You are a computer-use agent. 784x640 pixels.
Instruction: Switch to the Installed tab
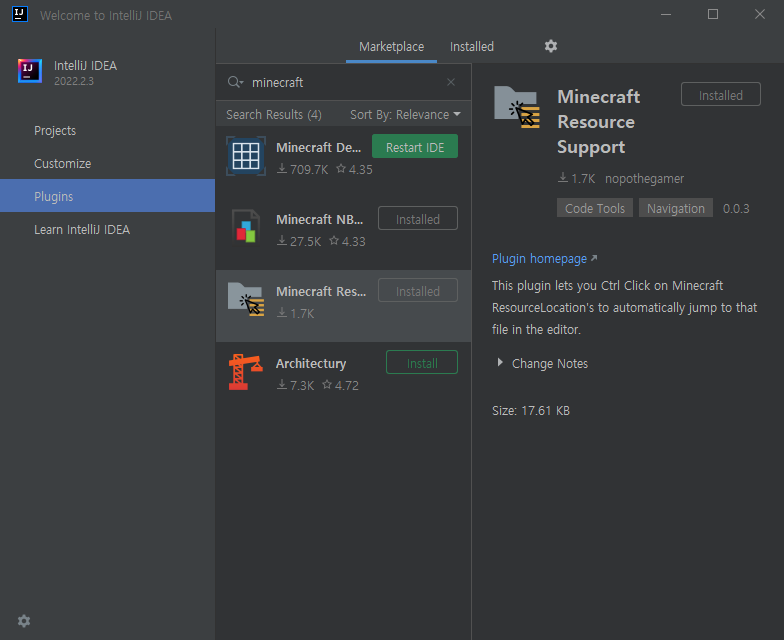[x=472, y=46]
